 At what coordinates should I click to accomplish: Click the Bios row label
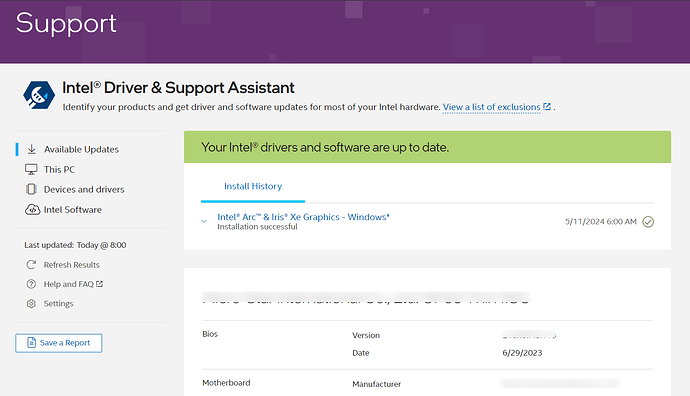click(x=210, y=334)
